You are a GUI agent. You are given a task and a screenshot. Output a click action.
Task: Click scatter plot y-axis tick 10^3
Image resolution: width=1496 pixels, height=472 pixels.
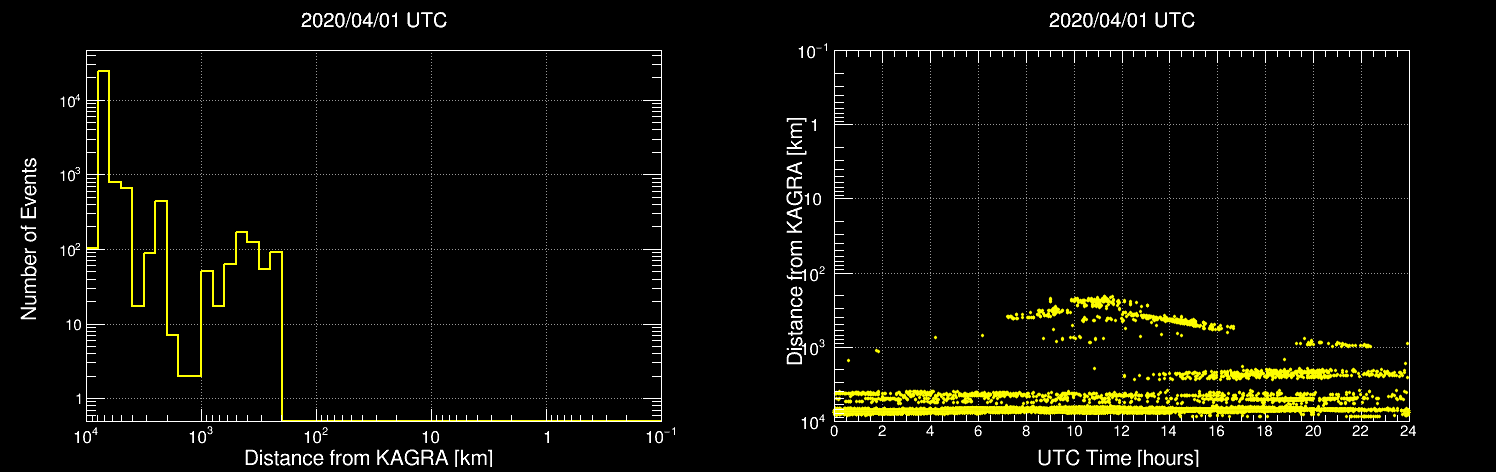(815, 347)
